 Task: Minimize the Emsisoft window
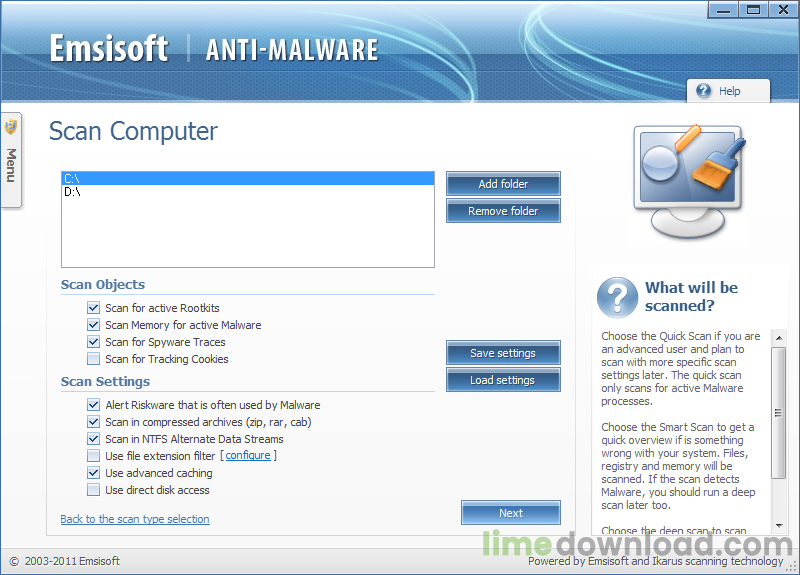click(x=723, y=10)
